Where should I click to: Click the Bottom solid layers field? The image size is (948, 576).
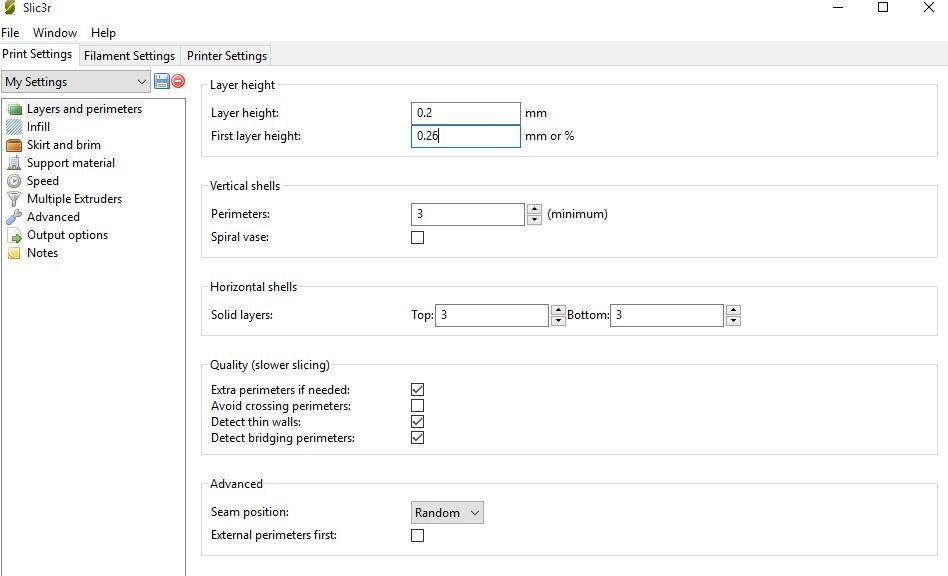[x=667, y=316]
